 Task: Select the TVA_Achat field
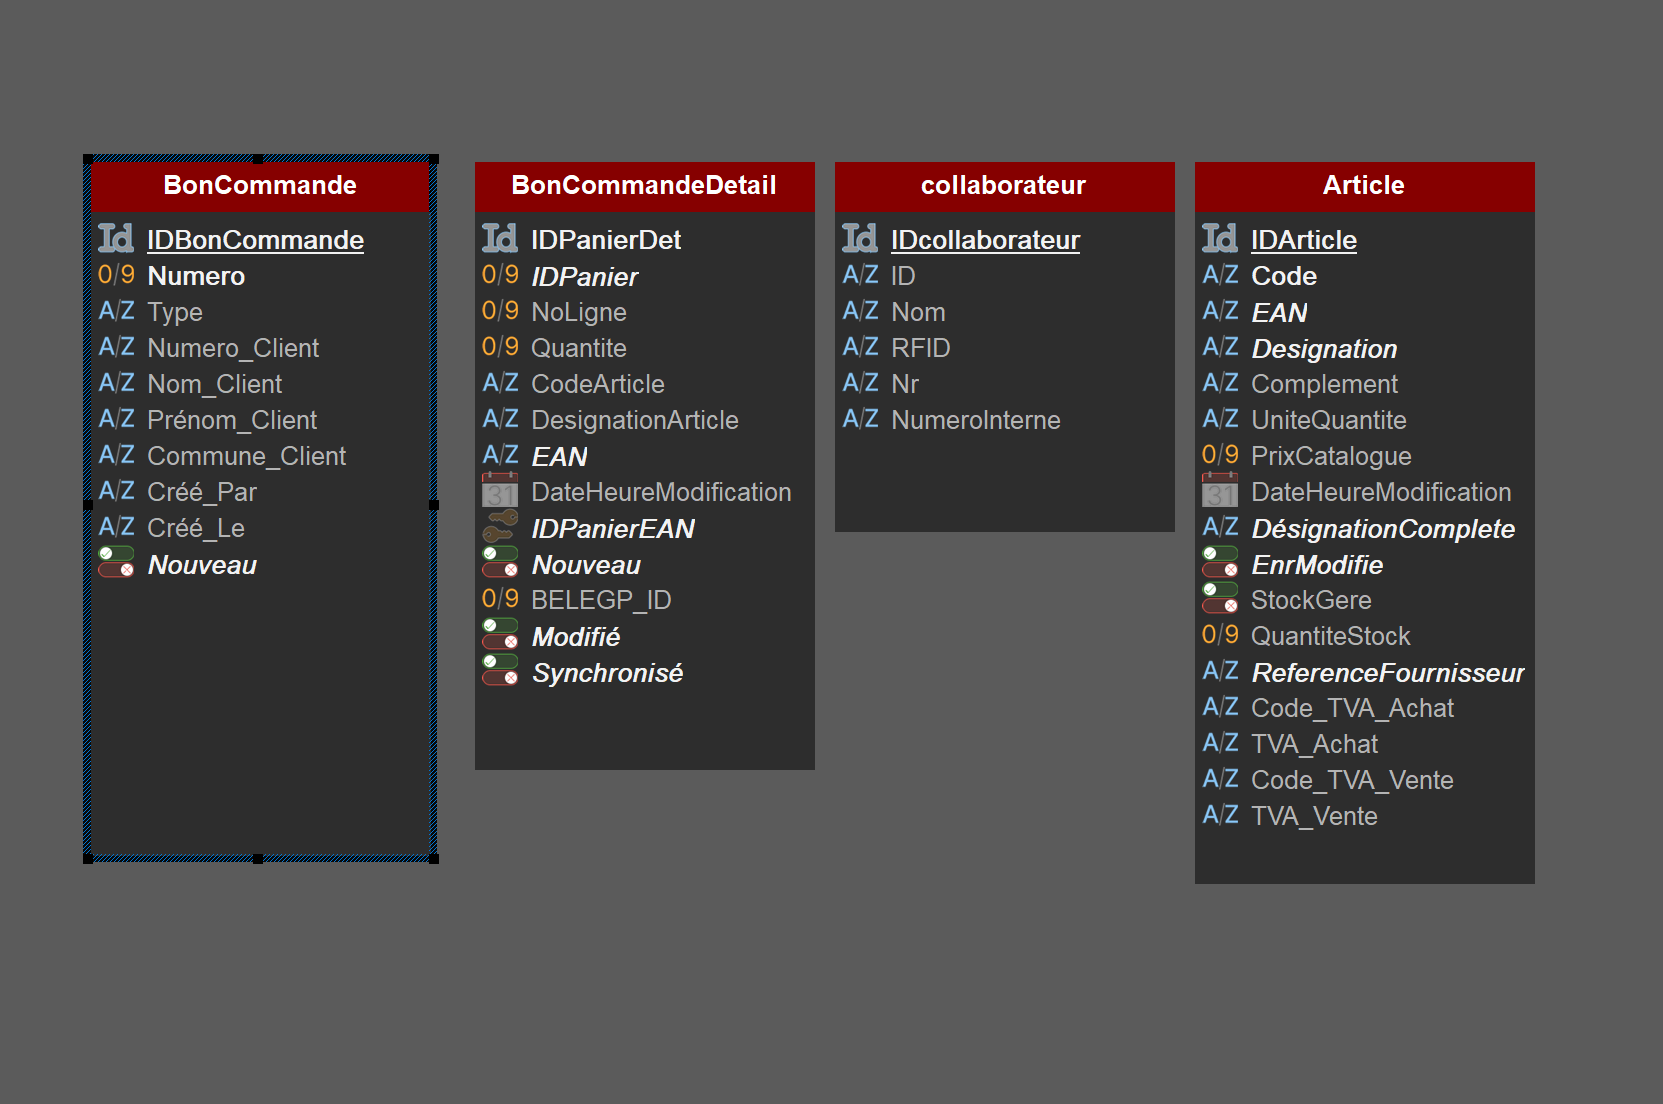(1314, 744)
